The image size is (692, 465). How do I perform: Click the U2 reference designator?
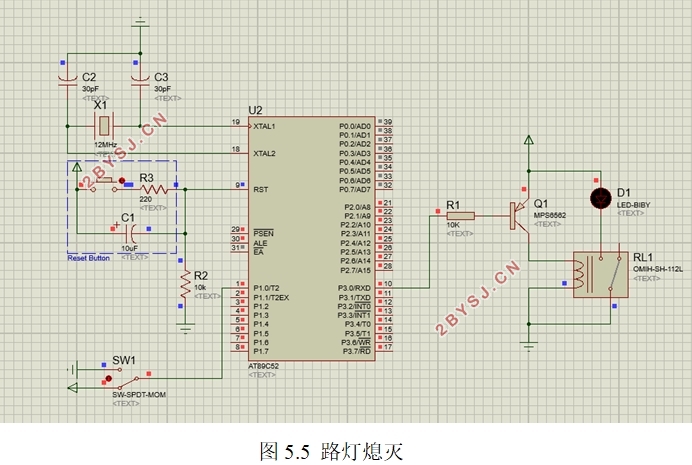pos(255,110)
